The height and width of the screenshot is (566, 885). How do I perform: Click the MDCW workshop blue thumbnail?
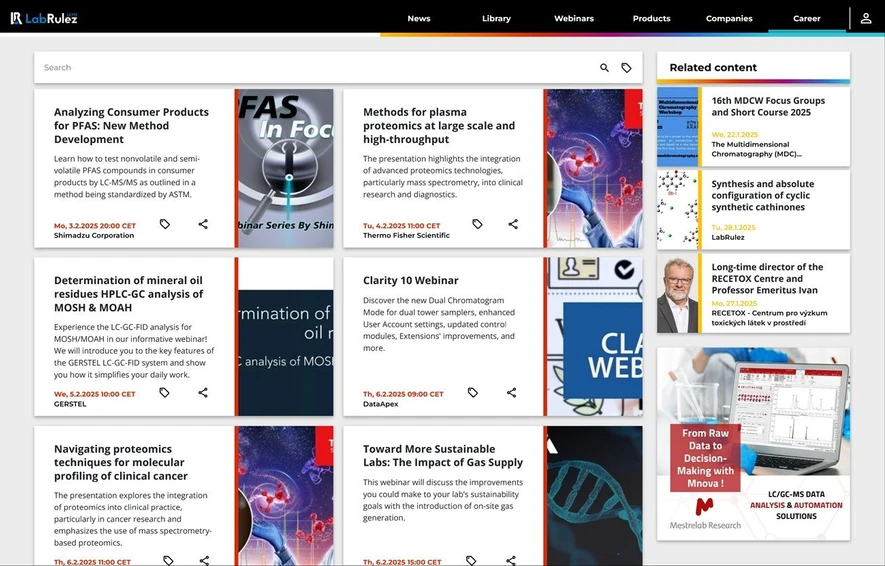pos(677,126)
